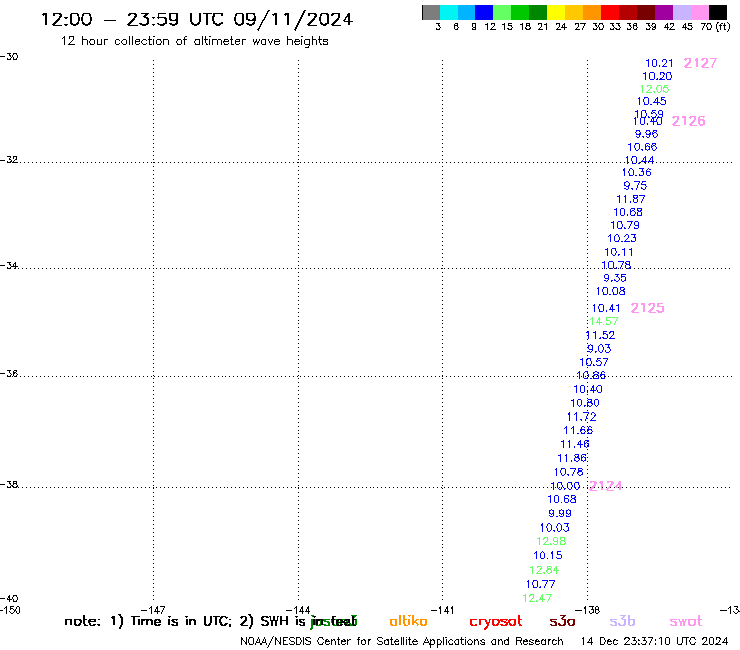Click the wave height value 10.08
The image size is (740, 650).
(x=610, y=291)
